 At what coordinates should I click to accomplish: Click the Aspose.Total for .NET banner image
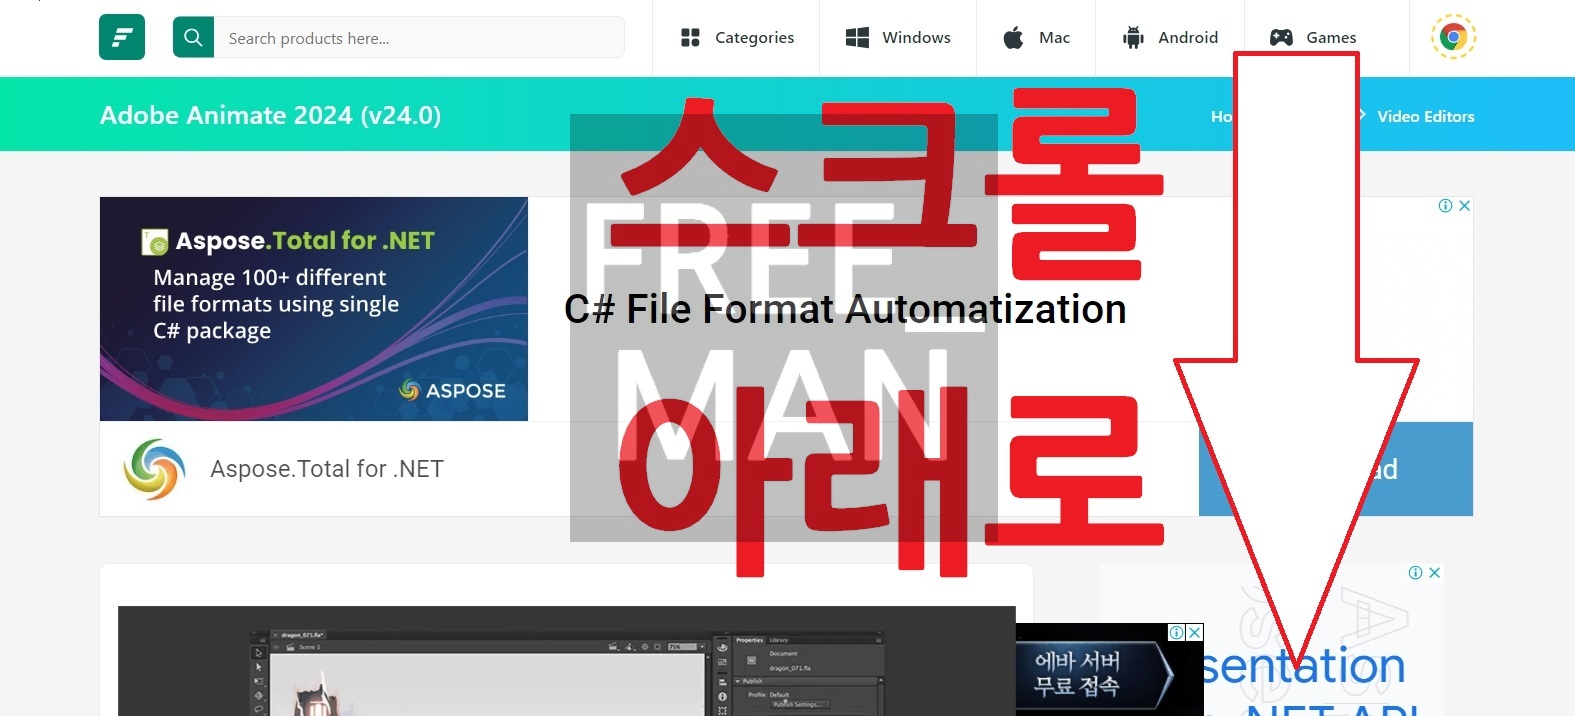314,309
